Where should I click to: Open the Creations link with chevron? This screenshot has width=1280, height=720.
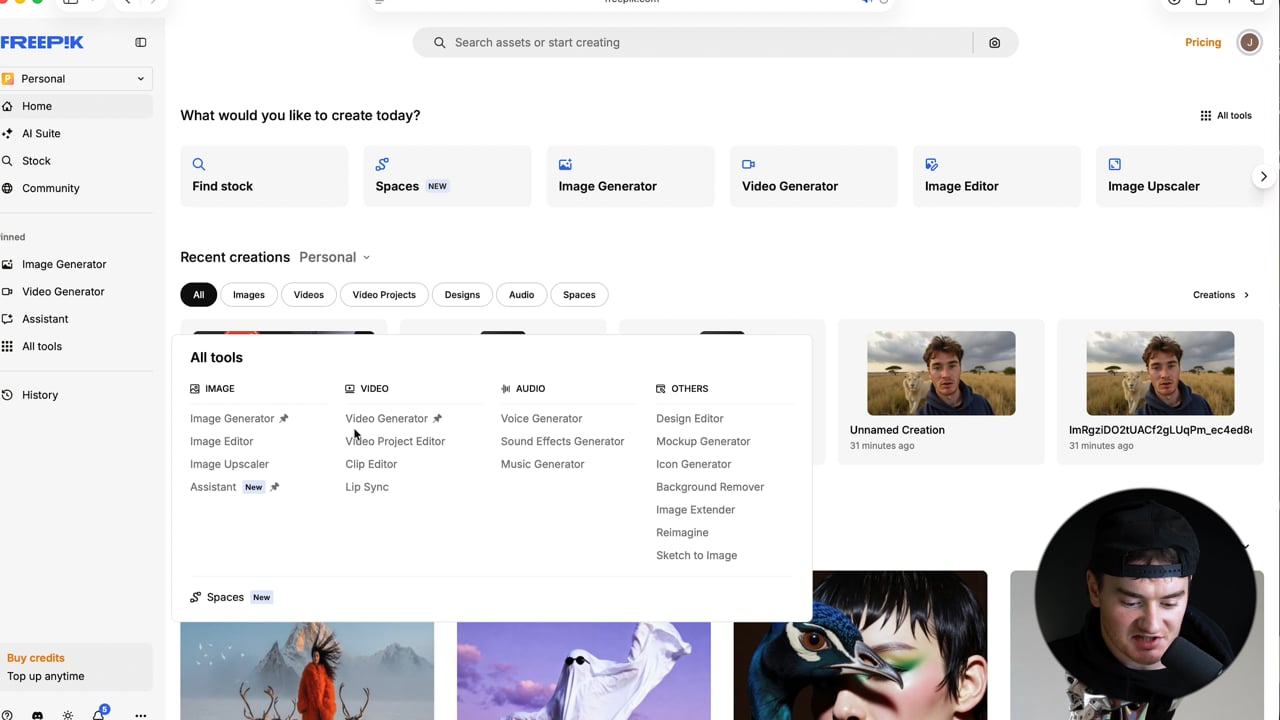coord(1221,295)
